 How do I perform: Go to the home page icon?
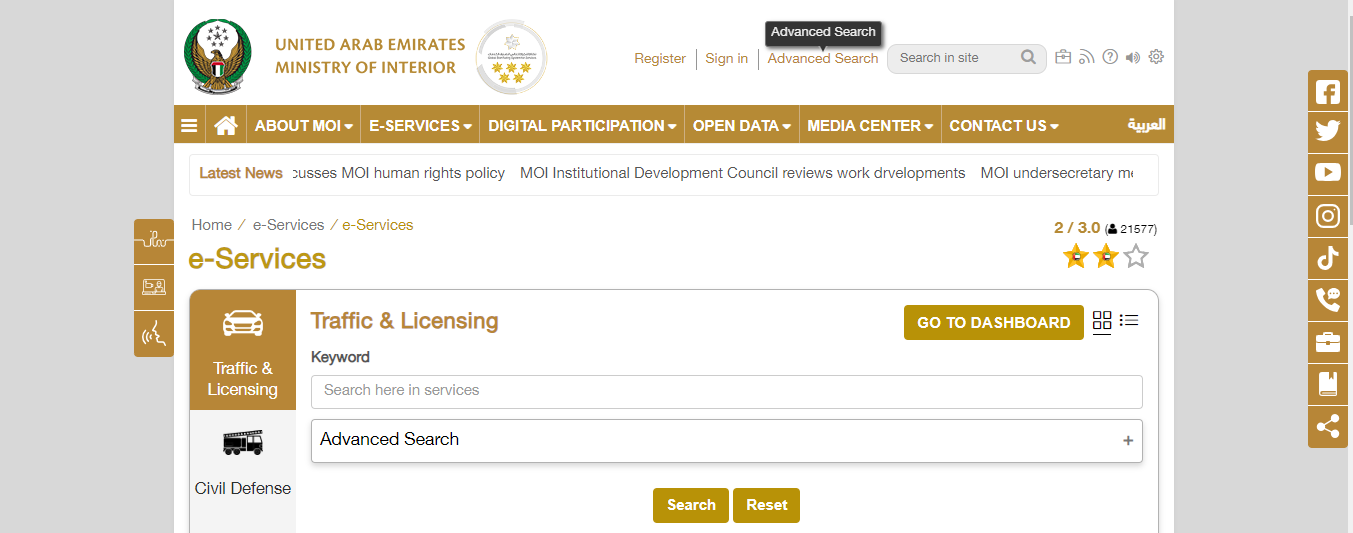click(x=226, y=125)
